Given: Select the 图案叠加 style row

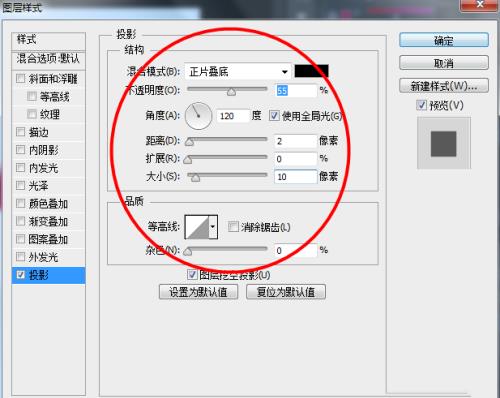Looking at the screenshot, I should 48,239.
